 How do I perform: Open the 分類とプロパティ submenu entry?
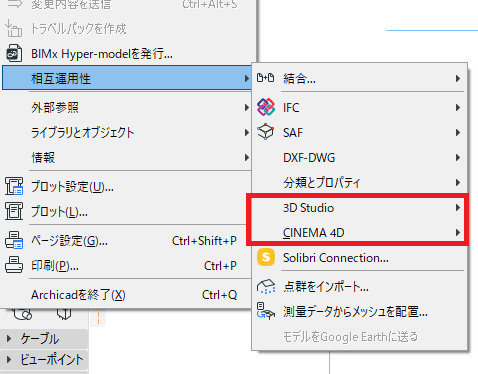point(359,182)
